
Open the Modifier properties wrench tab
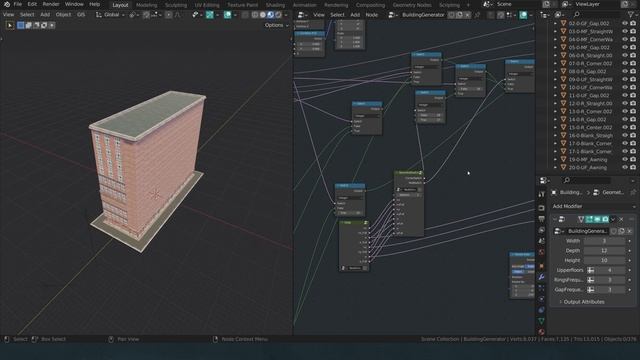tap(542, 277)
